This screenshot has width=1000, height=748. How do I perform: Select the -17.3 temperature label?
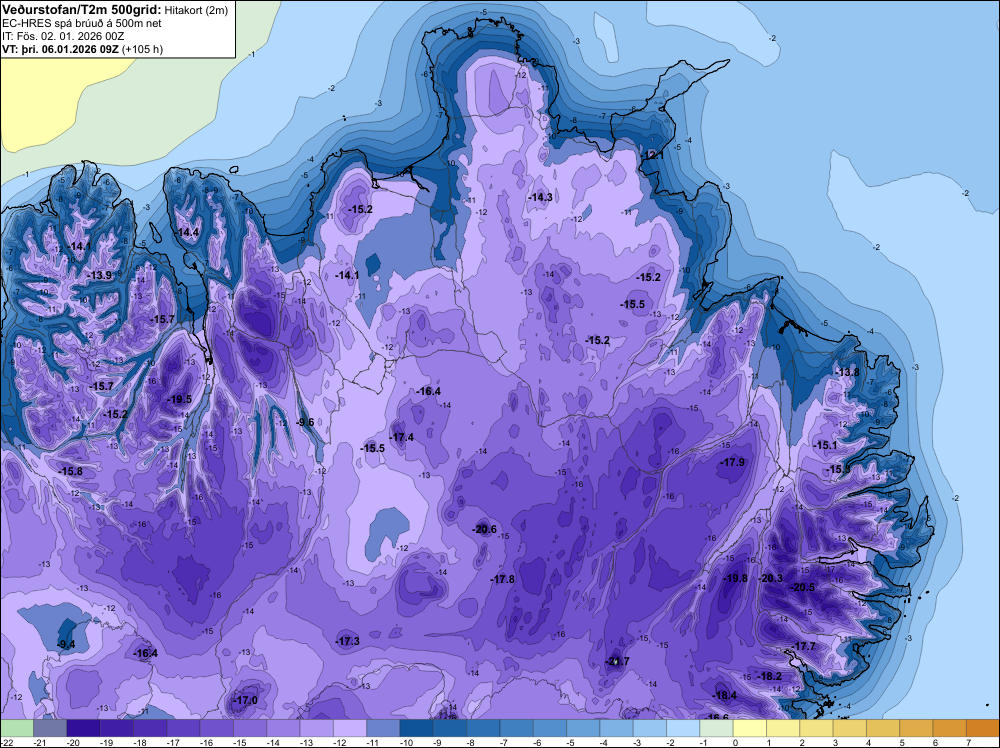point(348,641)
